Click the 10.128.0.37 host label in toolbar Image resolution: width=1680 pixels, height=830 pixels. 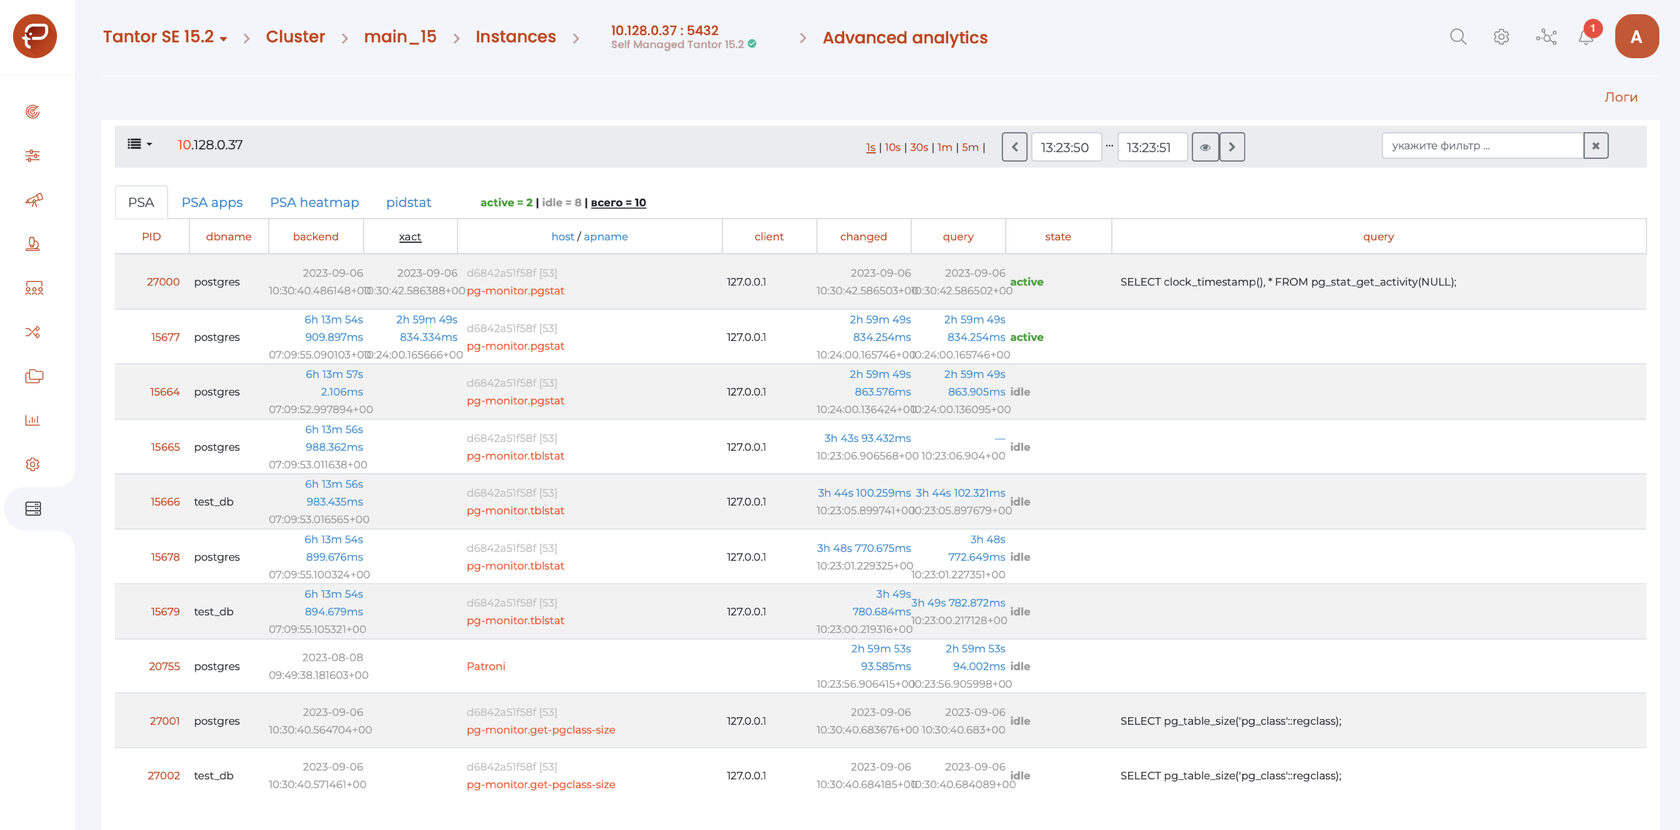[x=210, y=145]
